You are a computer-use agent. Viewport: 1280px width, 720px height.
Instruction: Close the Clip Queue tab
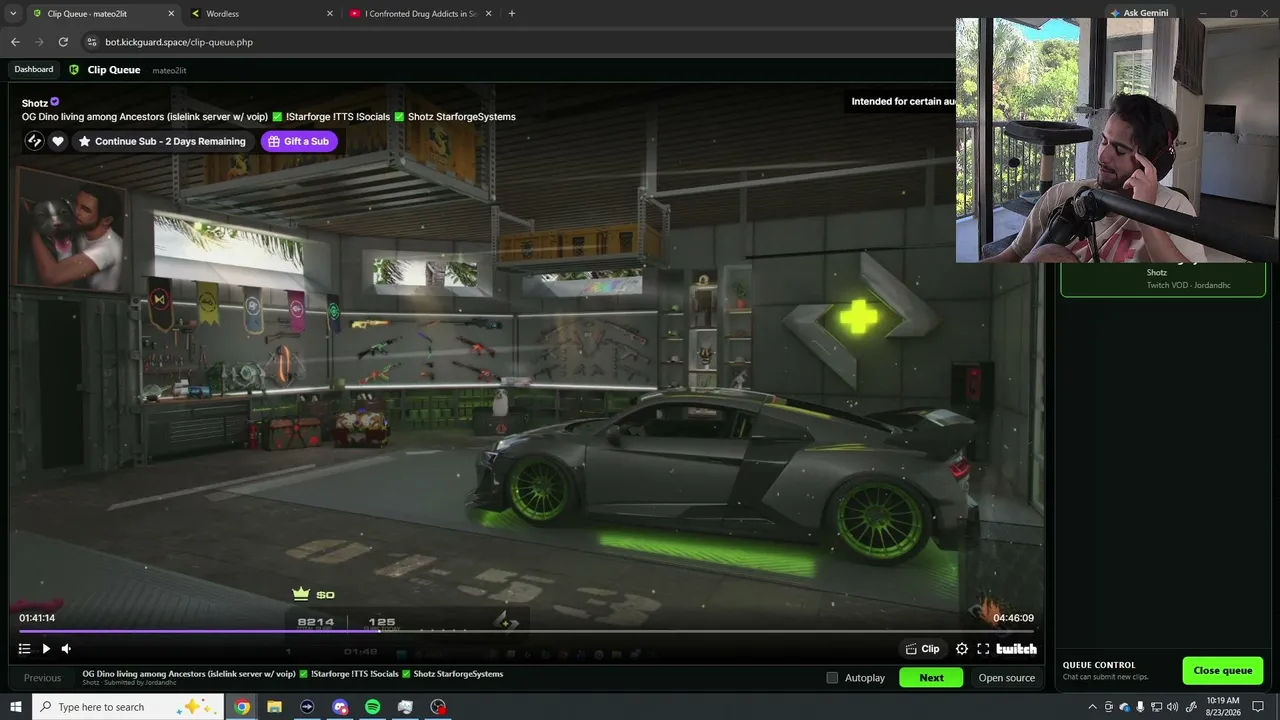[x=171, y=14]
